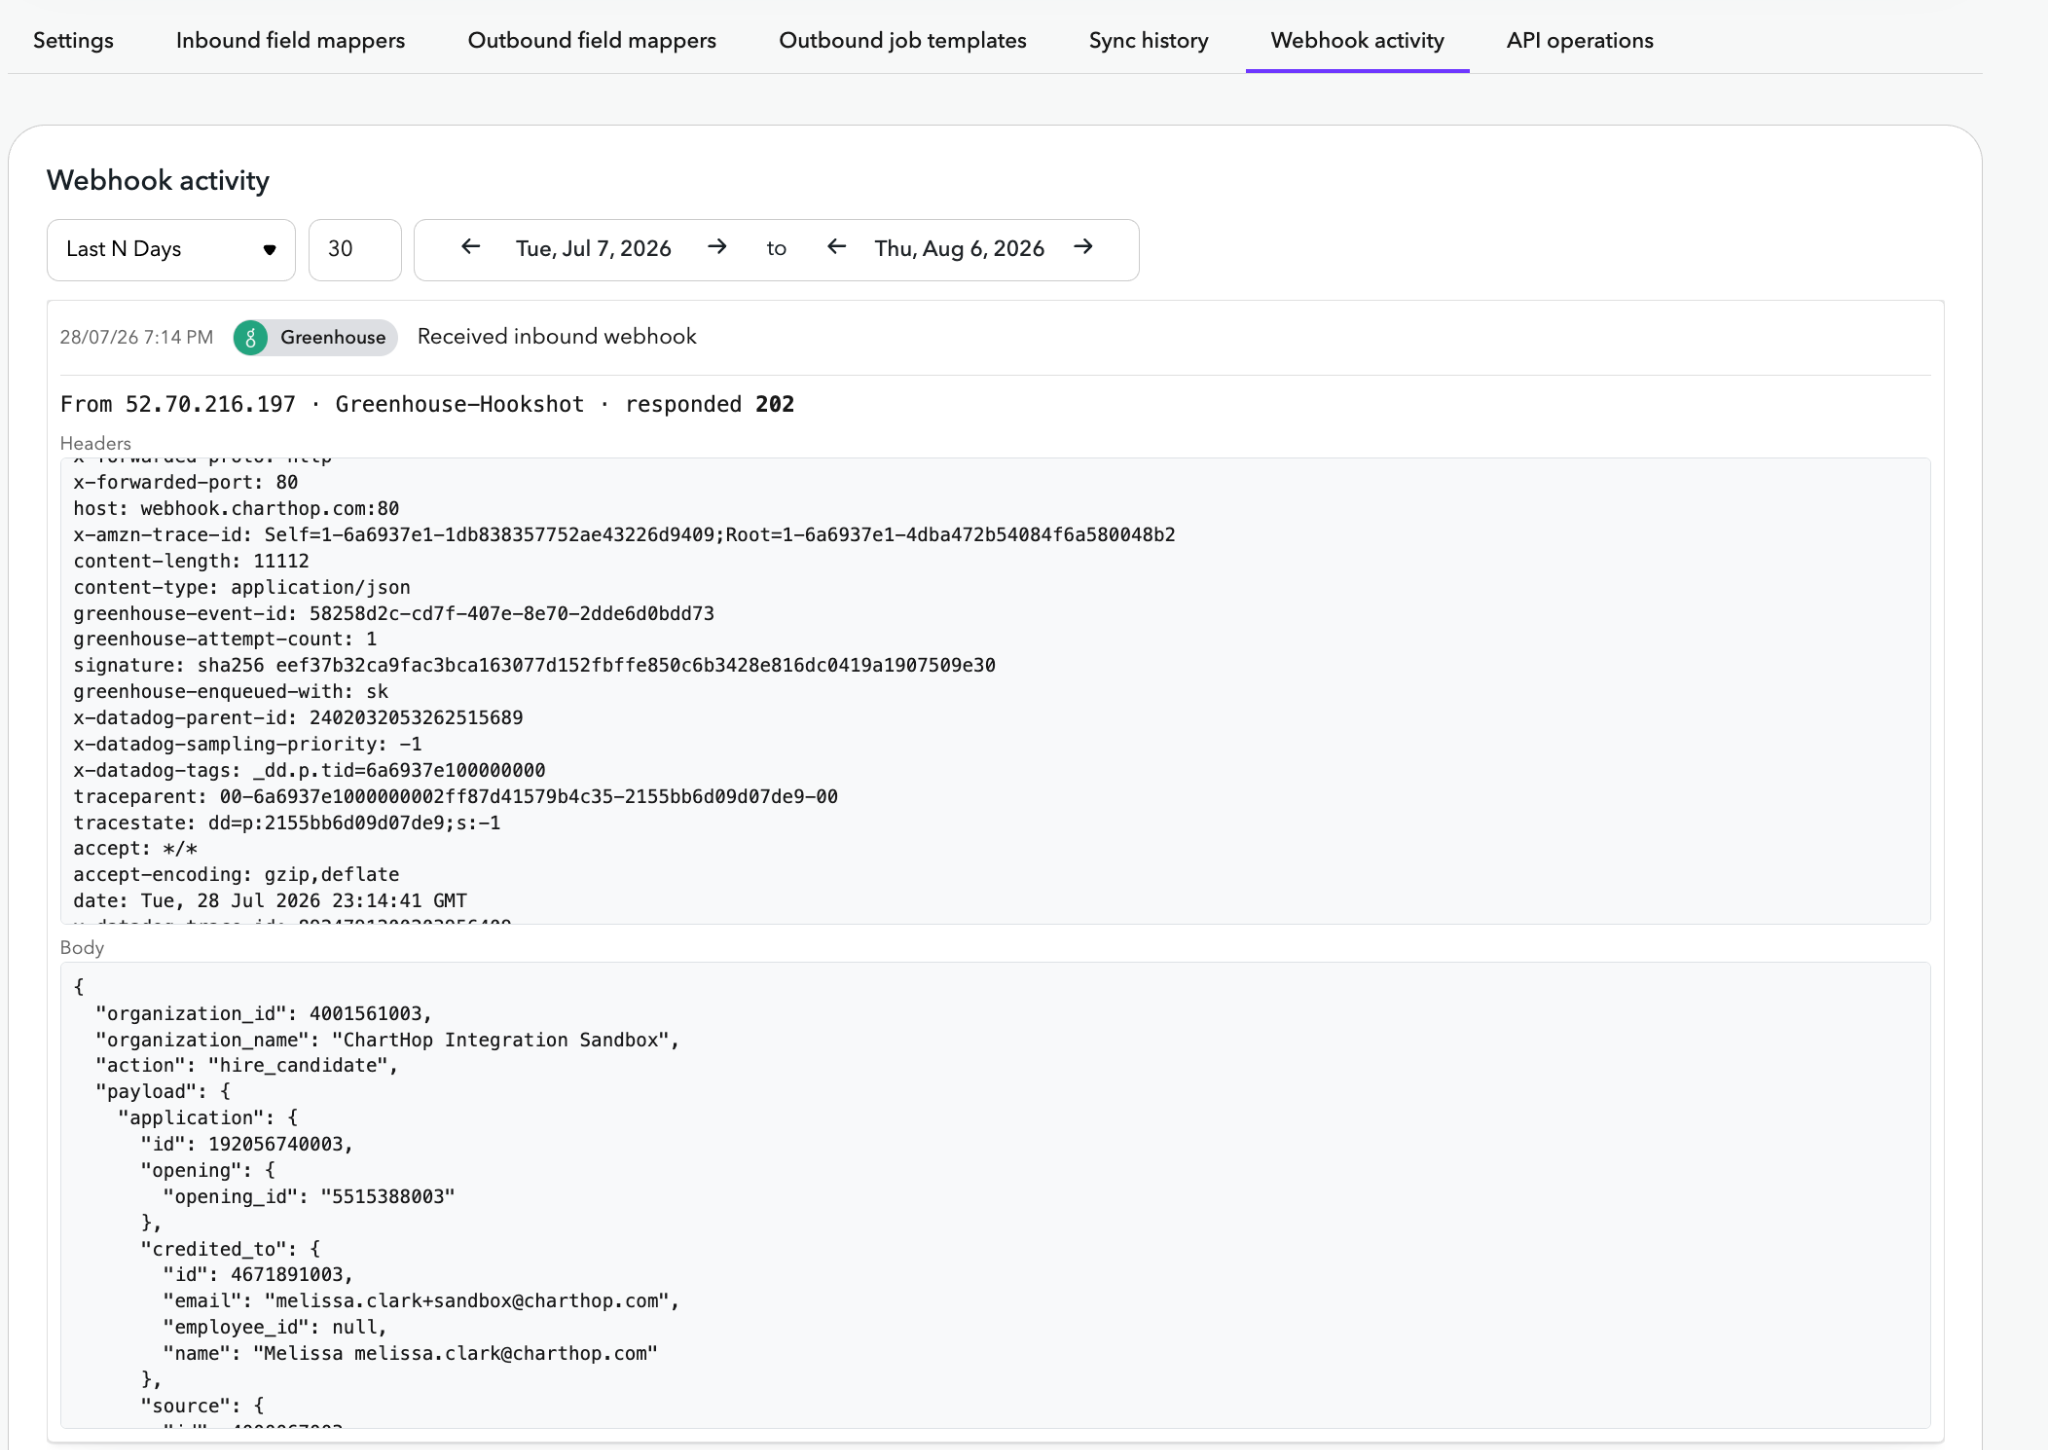Click end date Thu, Aug 6, 2026
Image resolution: width=2048 pixels, height=1450 pixels.
coord(959,248)
